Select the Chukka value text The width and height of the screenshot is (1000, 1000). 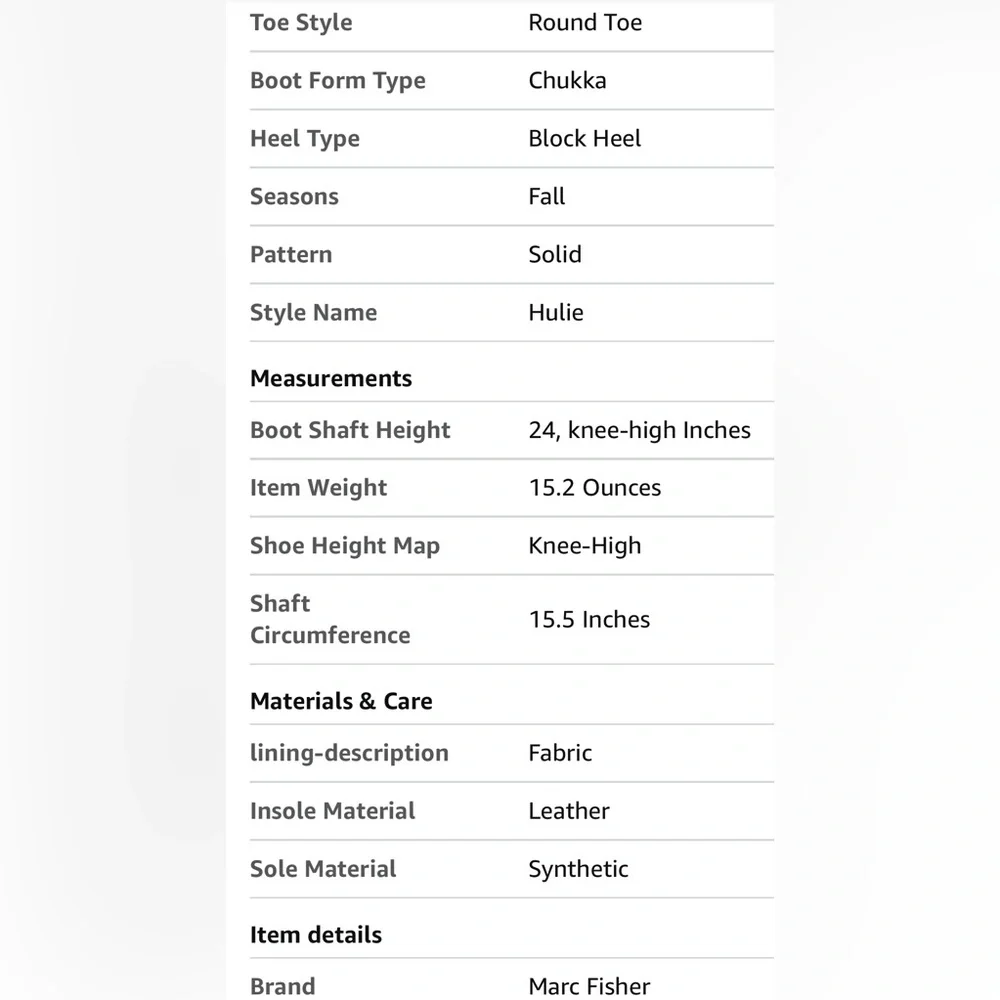[567, 80]
